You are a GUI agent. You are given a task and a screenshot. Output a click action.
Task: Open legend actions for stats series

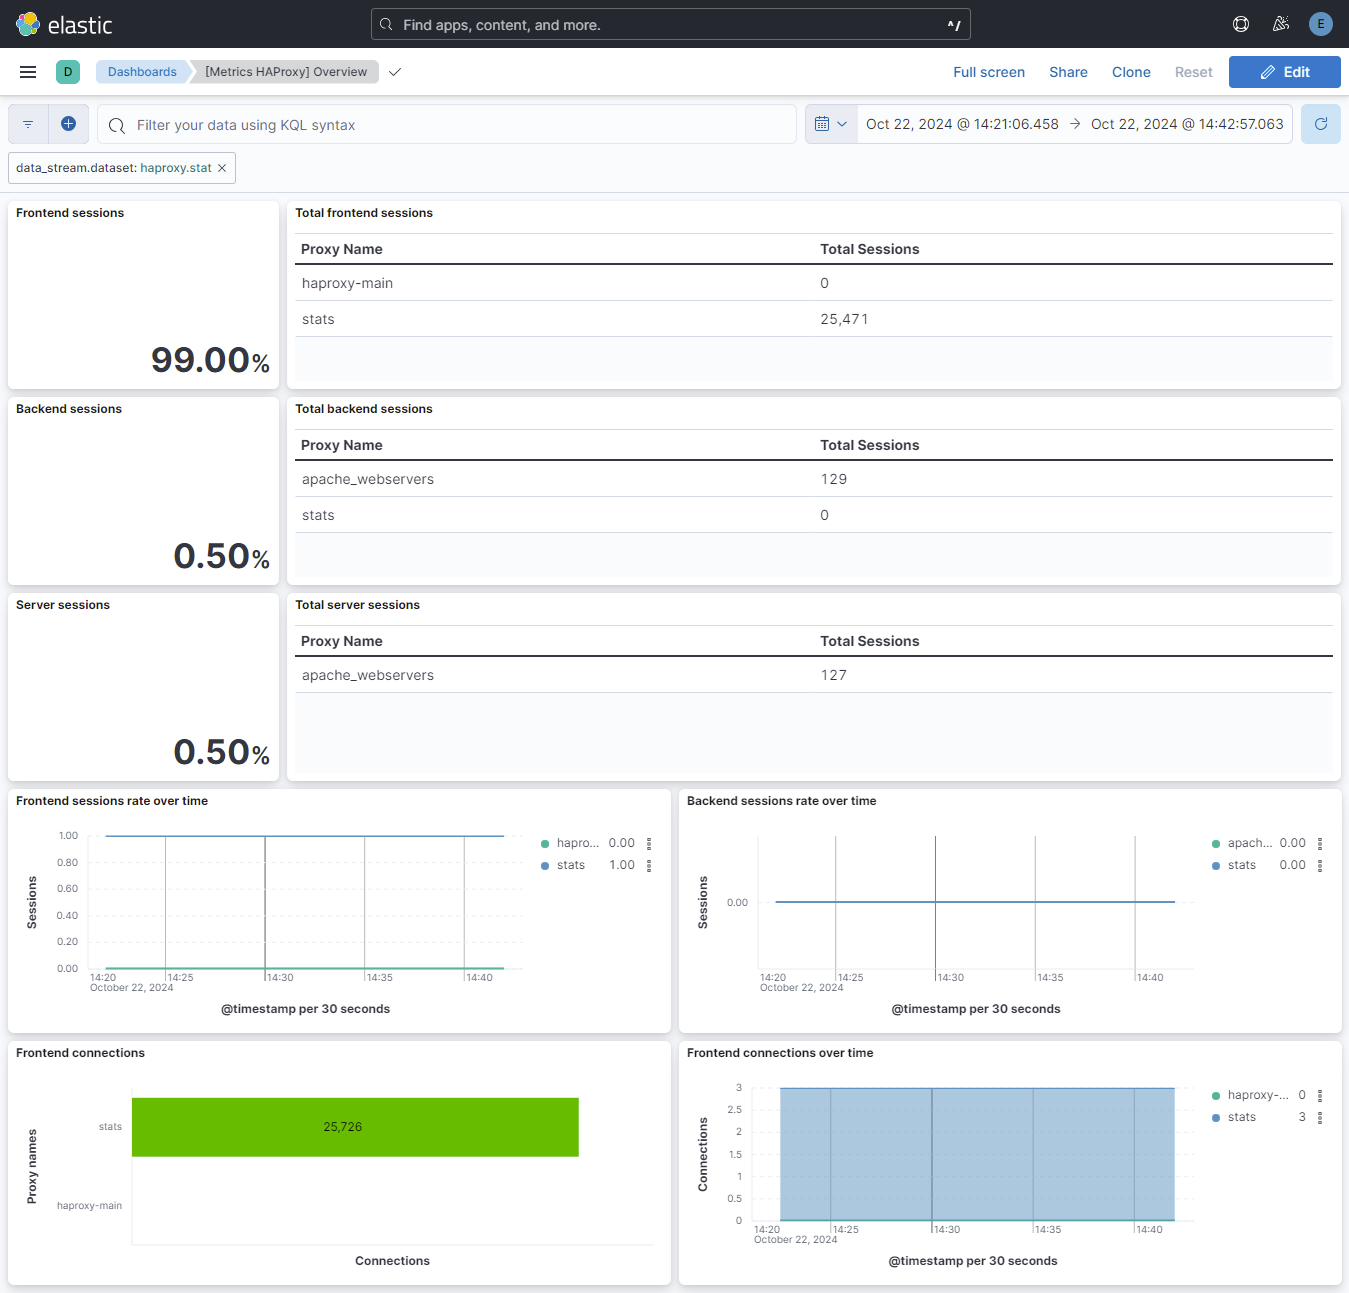click(x=647, y=864)
